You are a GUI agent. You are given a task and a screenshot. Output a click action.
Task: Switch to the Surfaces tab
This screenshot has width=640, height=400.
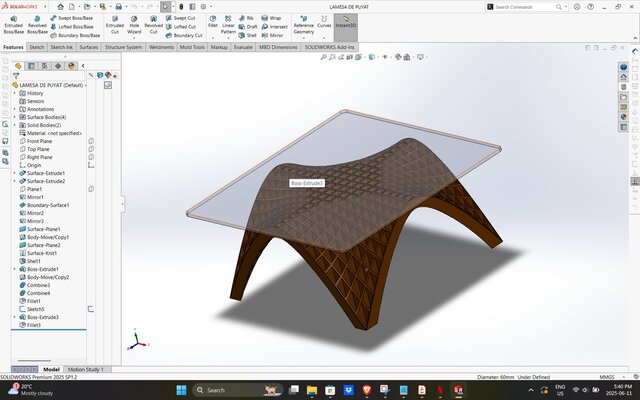pyautogui.click(x=89, y=46)
